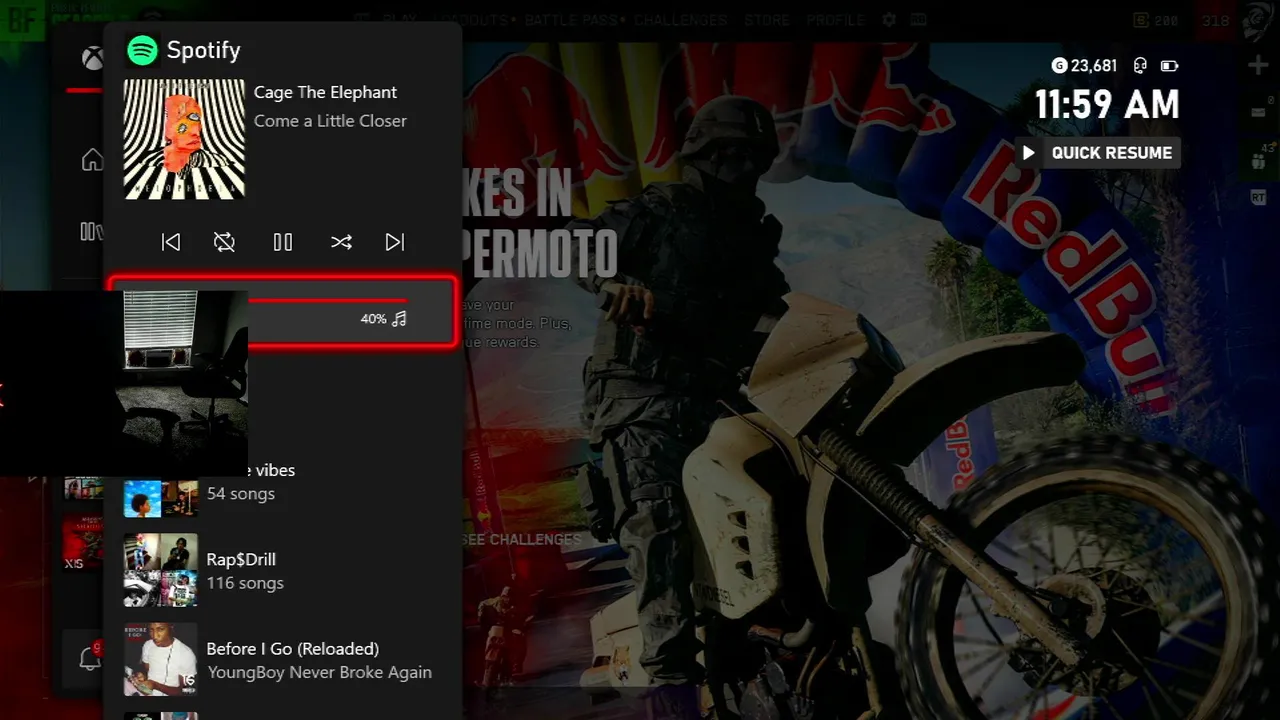Click the See Challenges link in game
The width and height of the screenshot is (1280, 720).
point(522,539)
